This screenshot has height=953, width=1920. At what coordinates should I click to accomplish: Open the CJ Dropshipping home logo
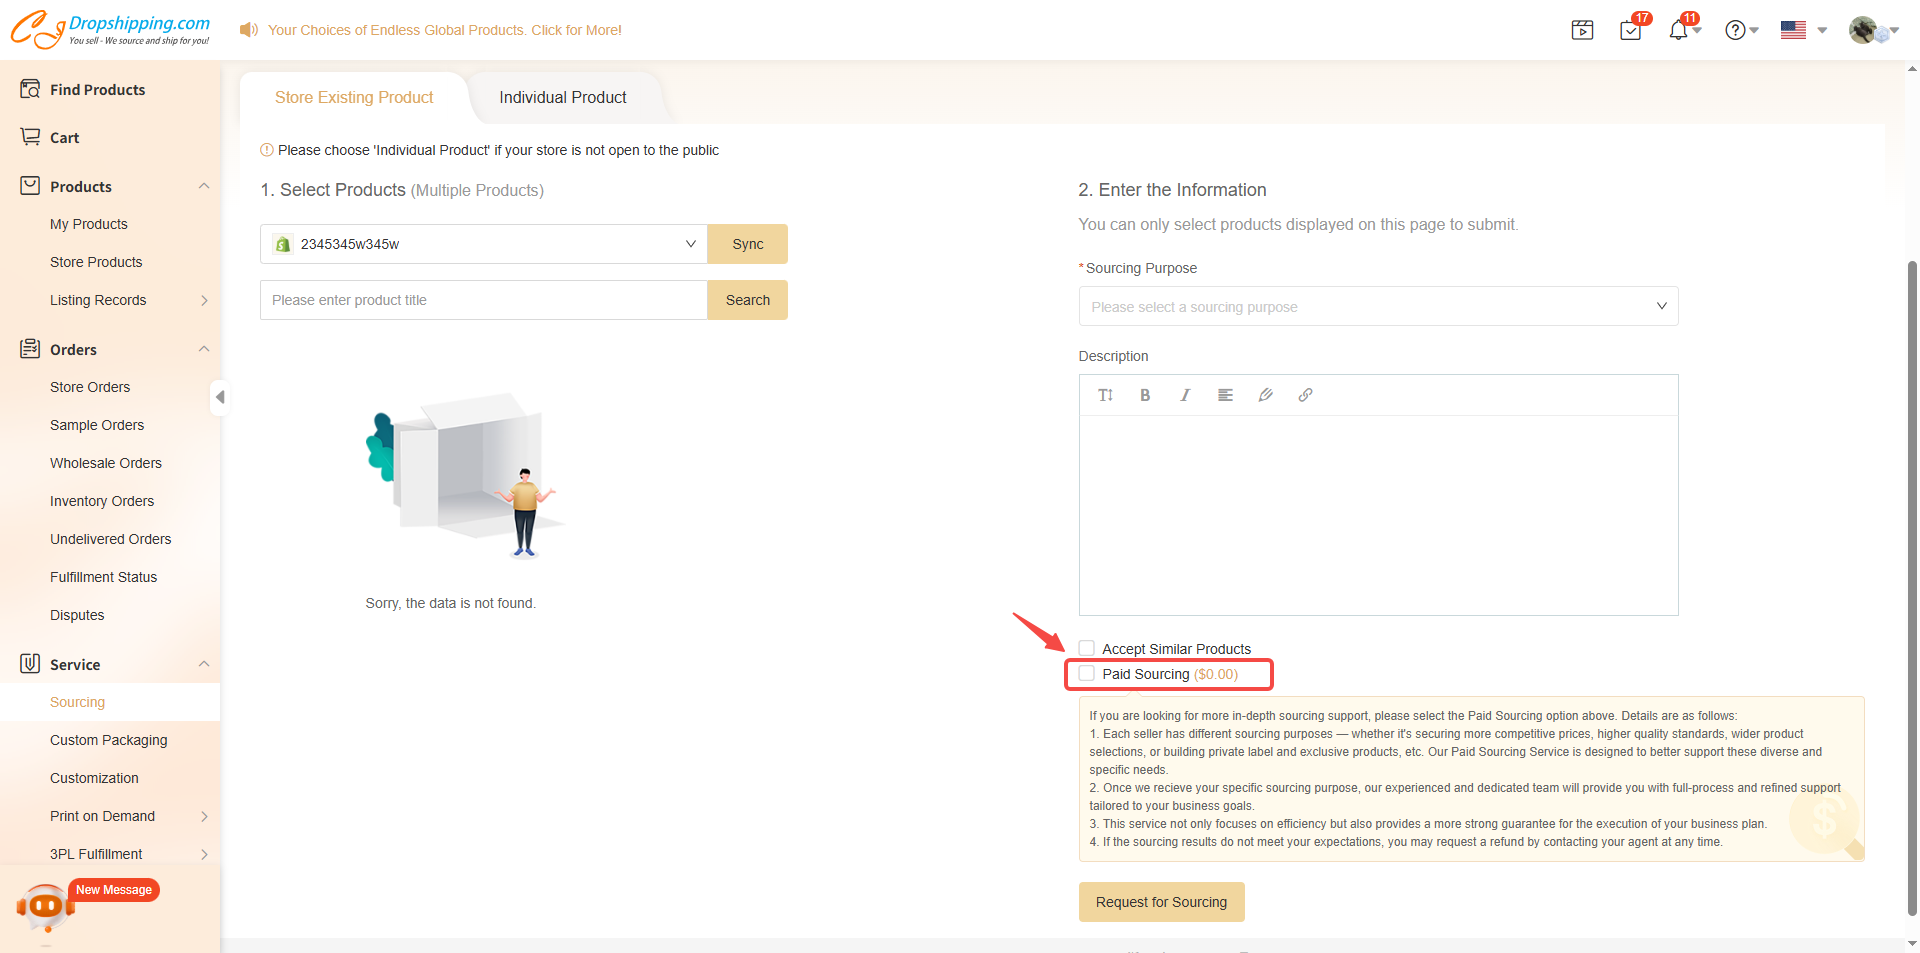(110, 29)
